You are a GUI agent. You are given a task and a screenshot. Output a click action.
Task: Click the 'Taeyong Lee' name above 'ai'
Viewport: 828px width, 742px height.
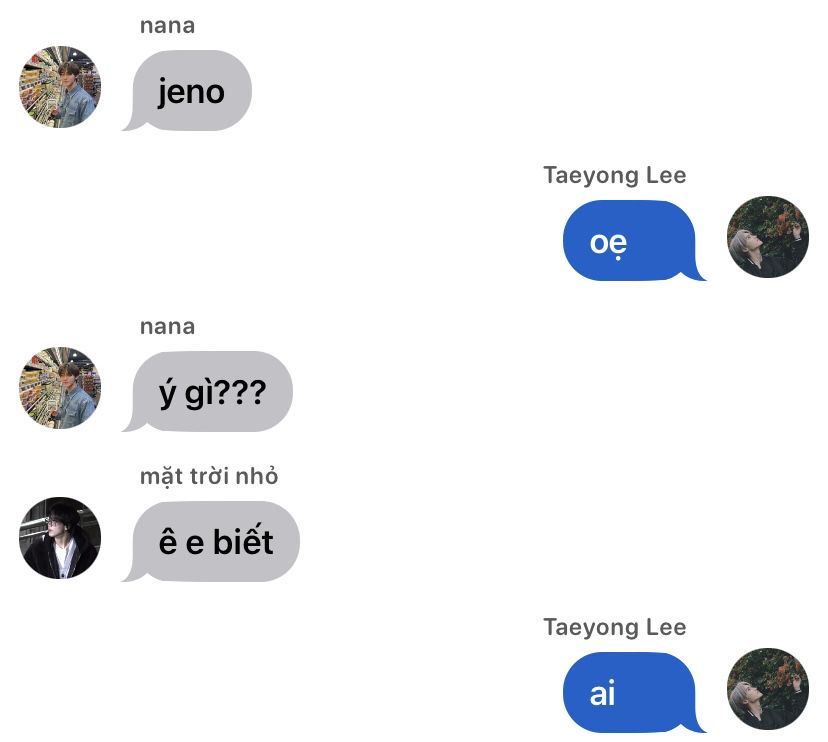pyautogui.click(x=615, y=627)
